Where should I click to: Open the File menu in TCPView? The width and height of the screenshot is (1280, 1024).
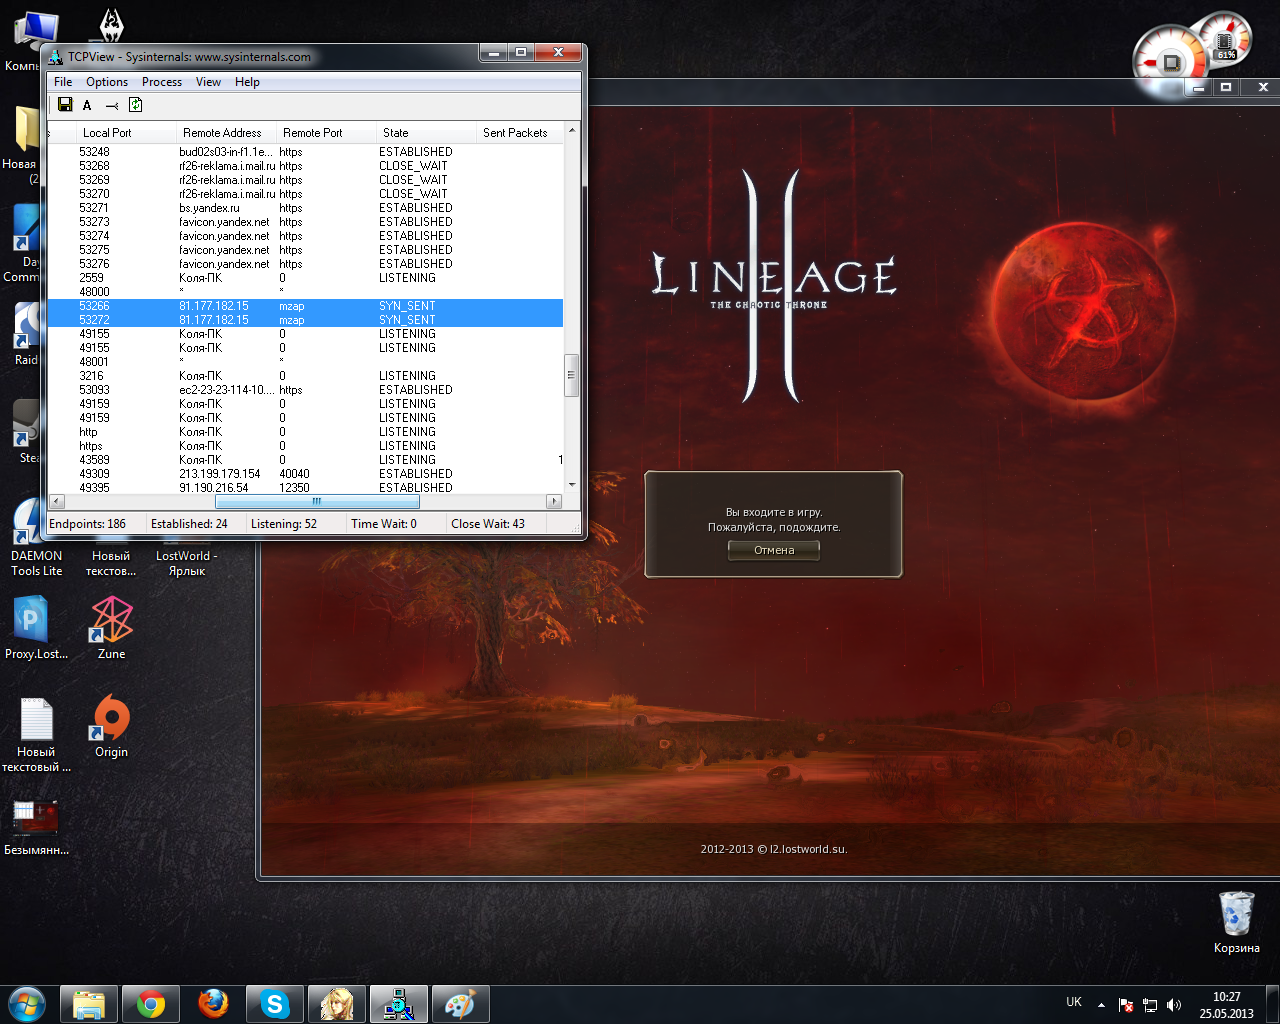coord(63,82)
